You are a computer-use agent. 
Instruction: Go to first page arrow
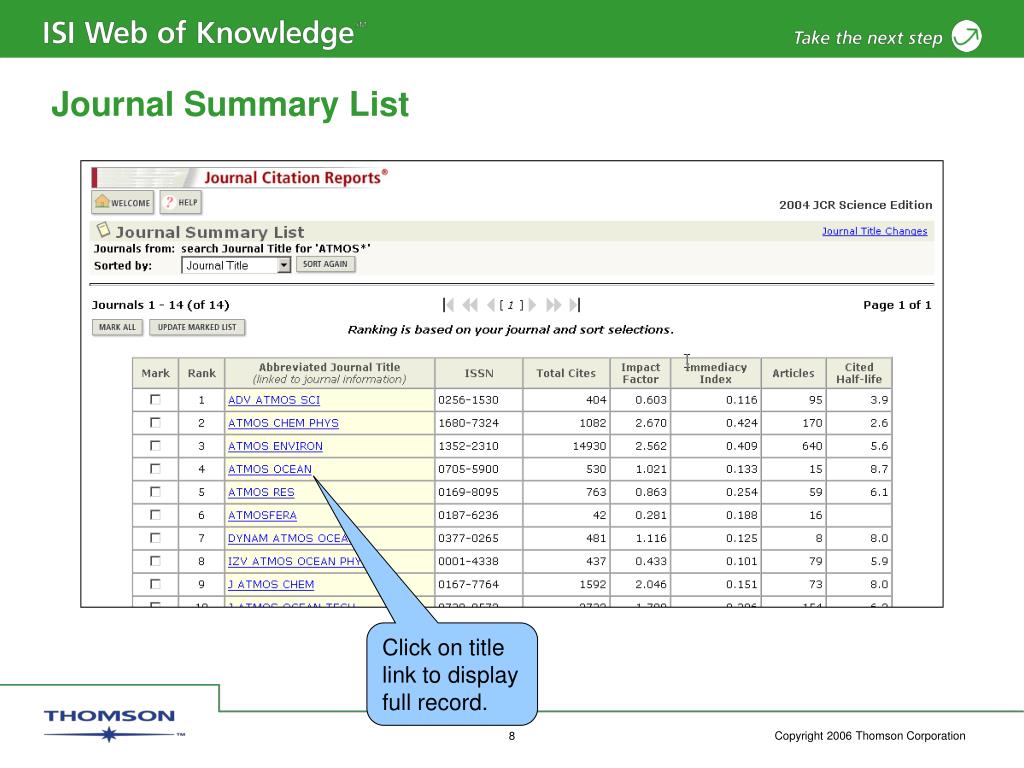(448, 305)
